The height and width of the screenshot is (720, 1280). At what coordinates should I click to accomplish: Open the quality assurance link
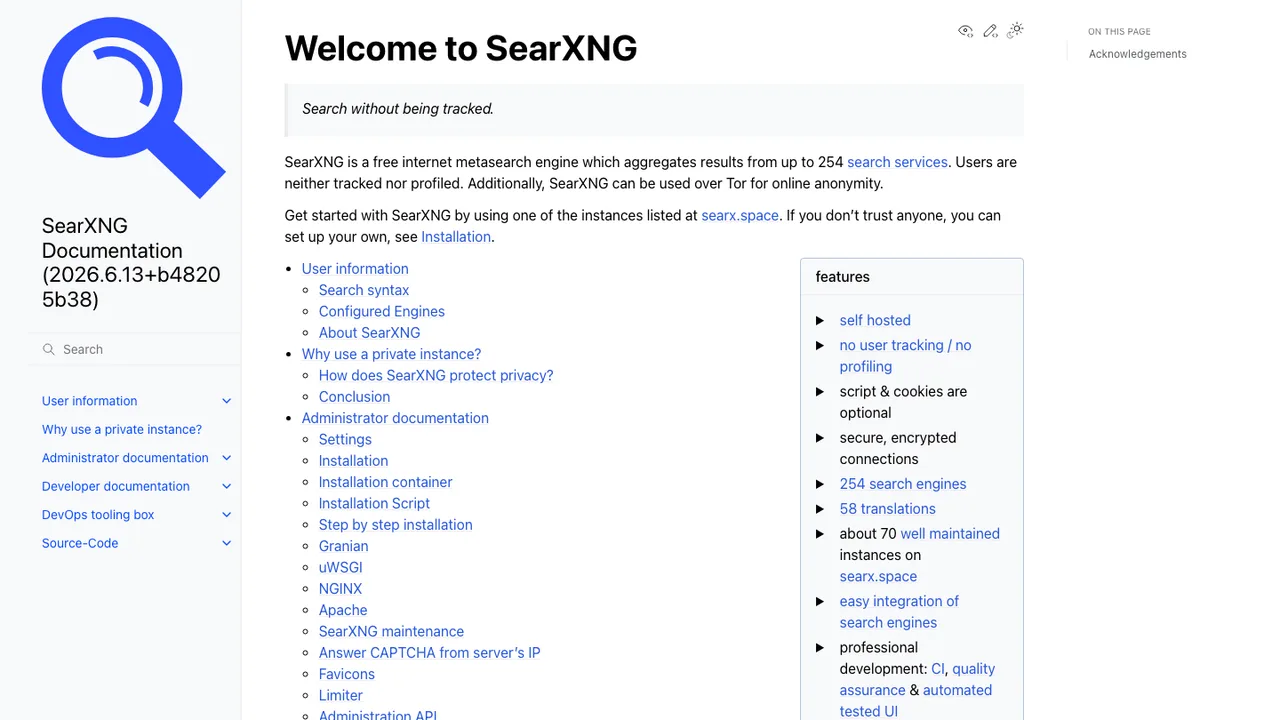(918, 680)
